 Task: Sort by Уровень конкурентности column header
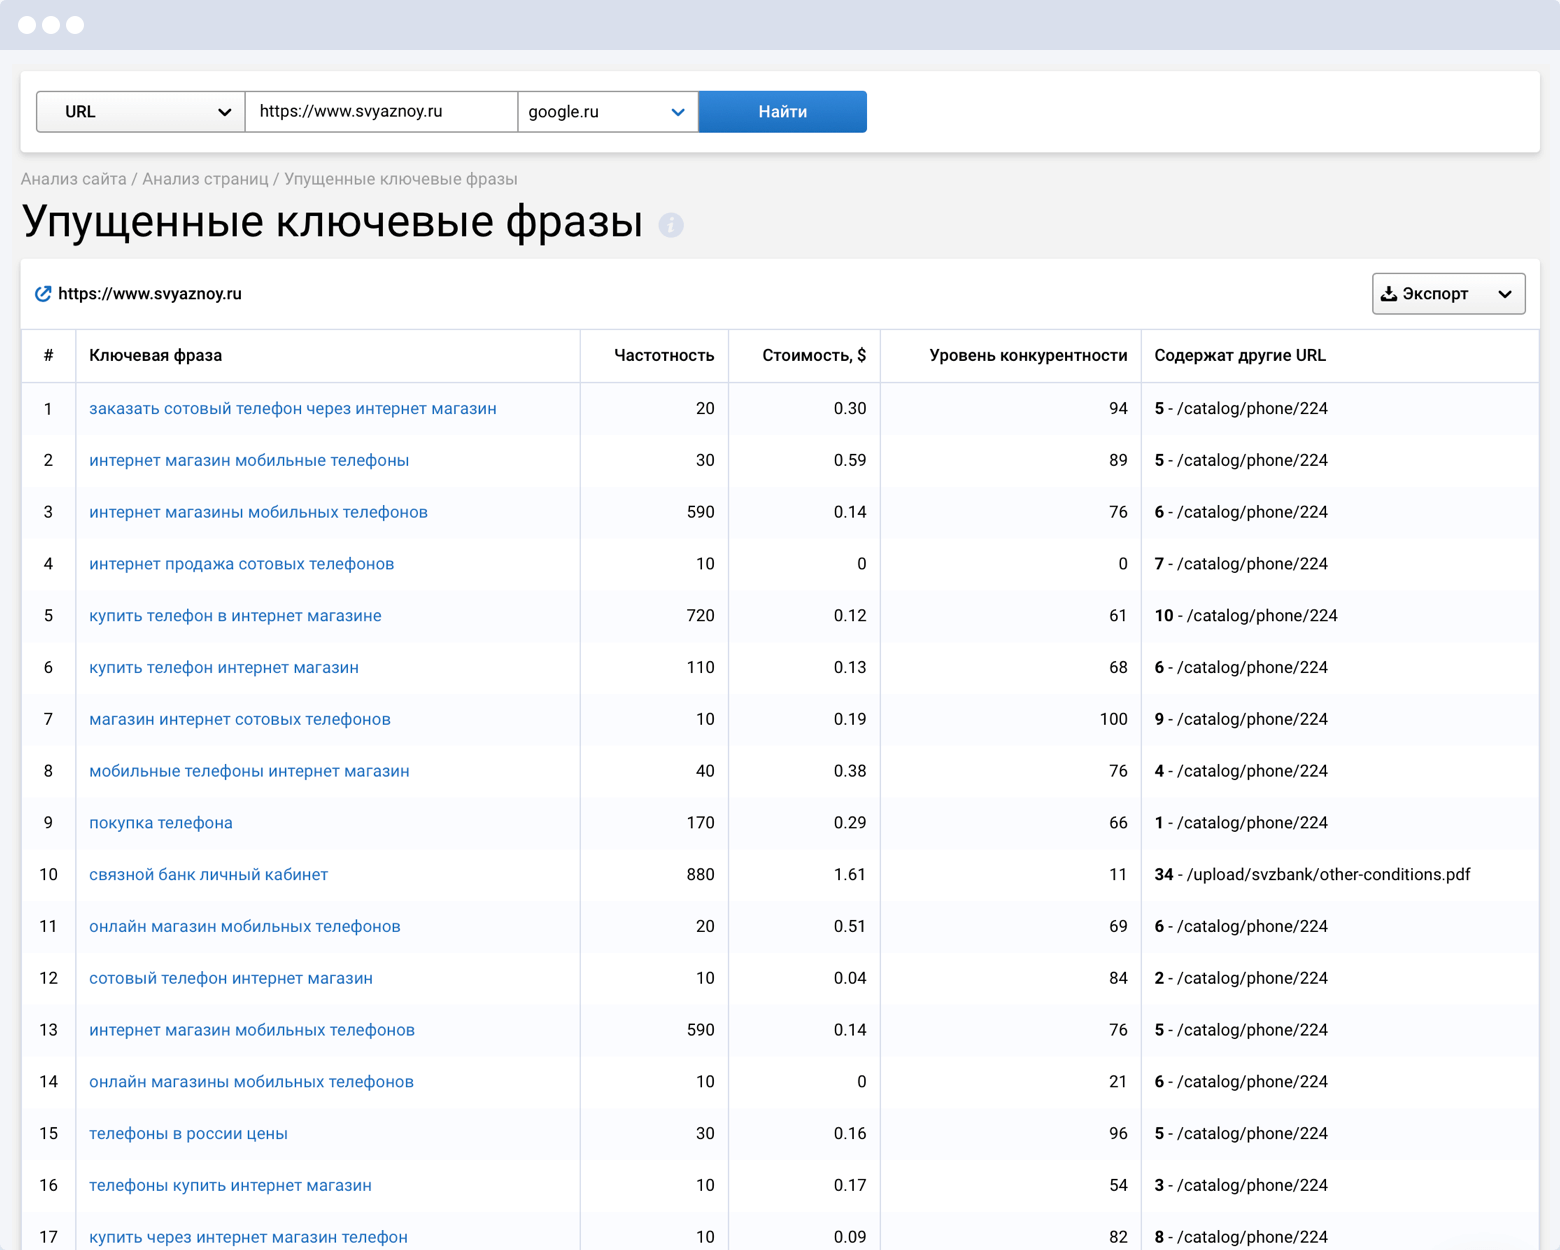tap(1027, 356)
